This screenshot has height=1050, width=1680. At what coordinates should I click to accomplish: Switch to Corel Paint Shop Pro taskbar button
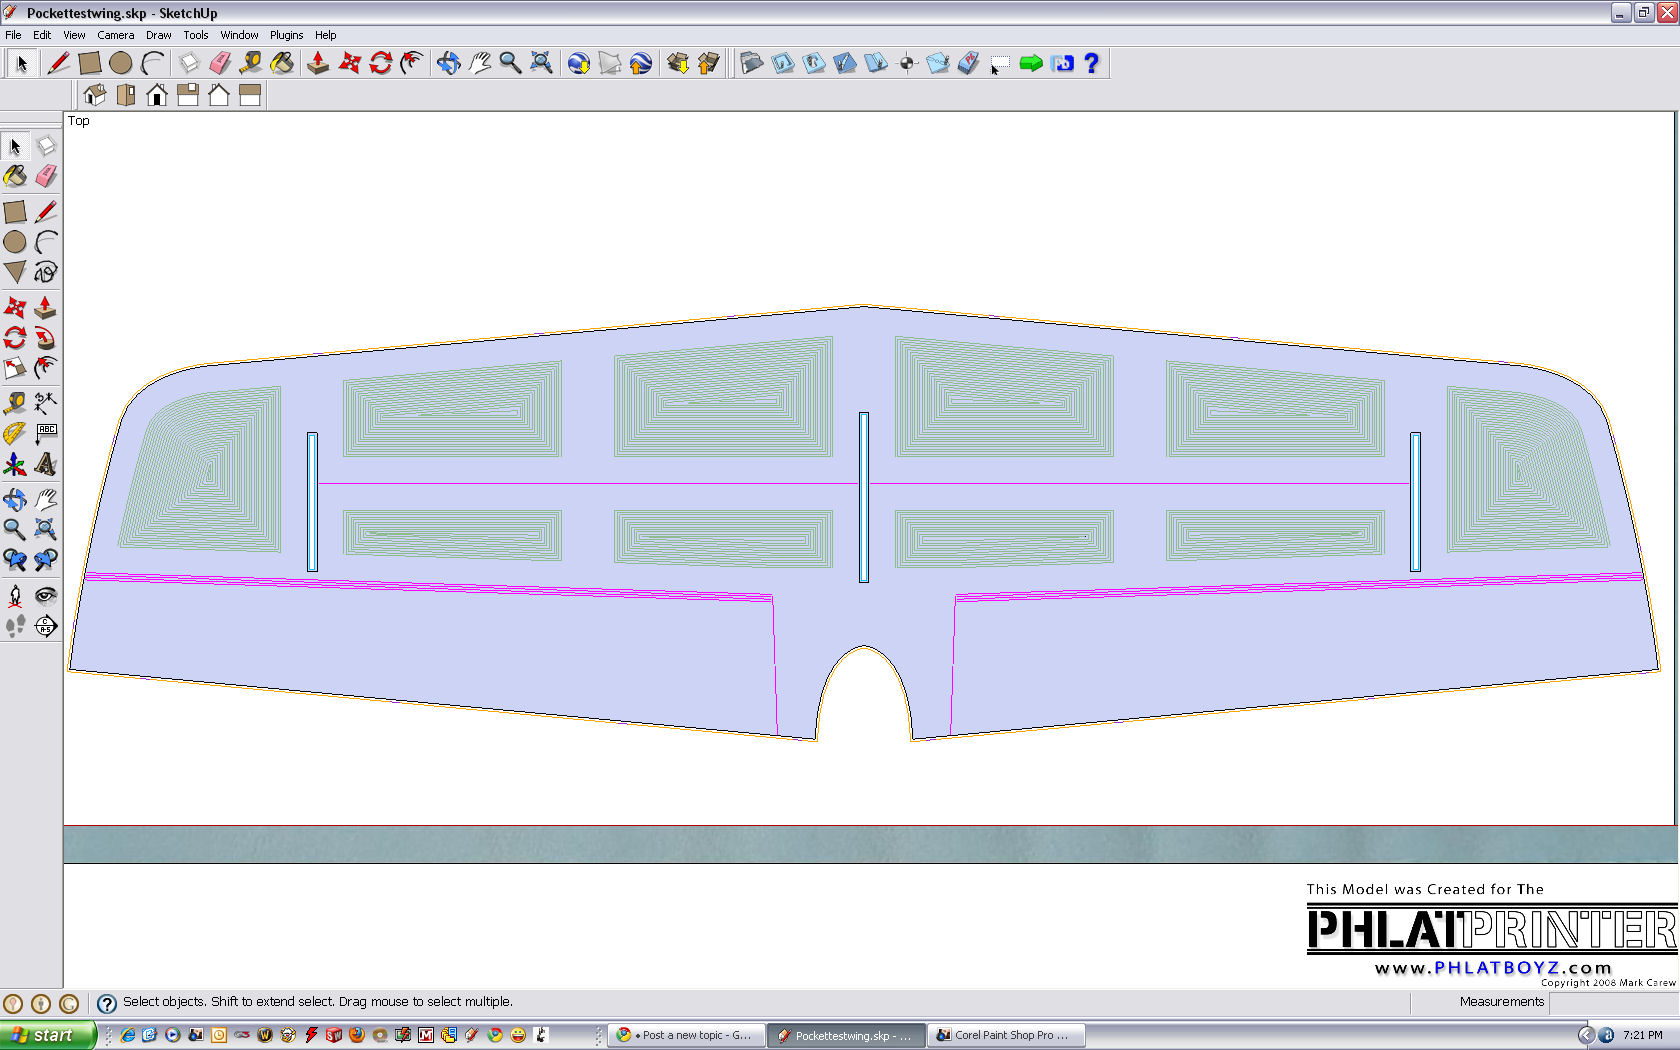(x=1004, y=1035)
